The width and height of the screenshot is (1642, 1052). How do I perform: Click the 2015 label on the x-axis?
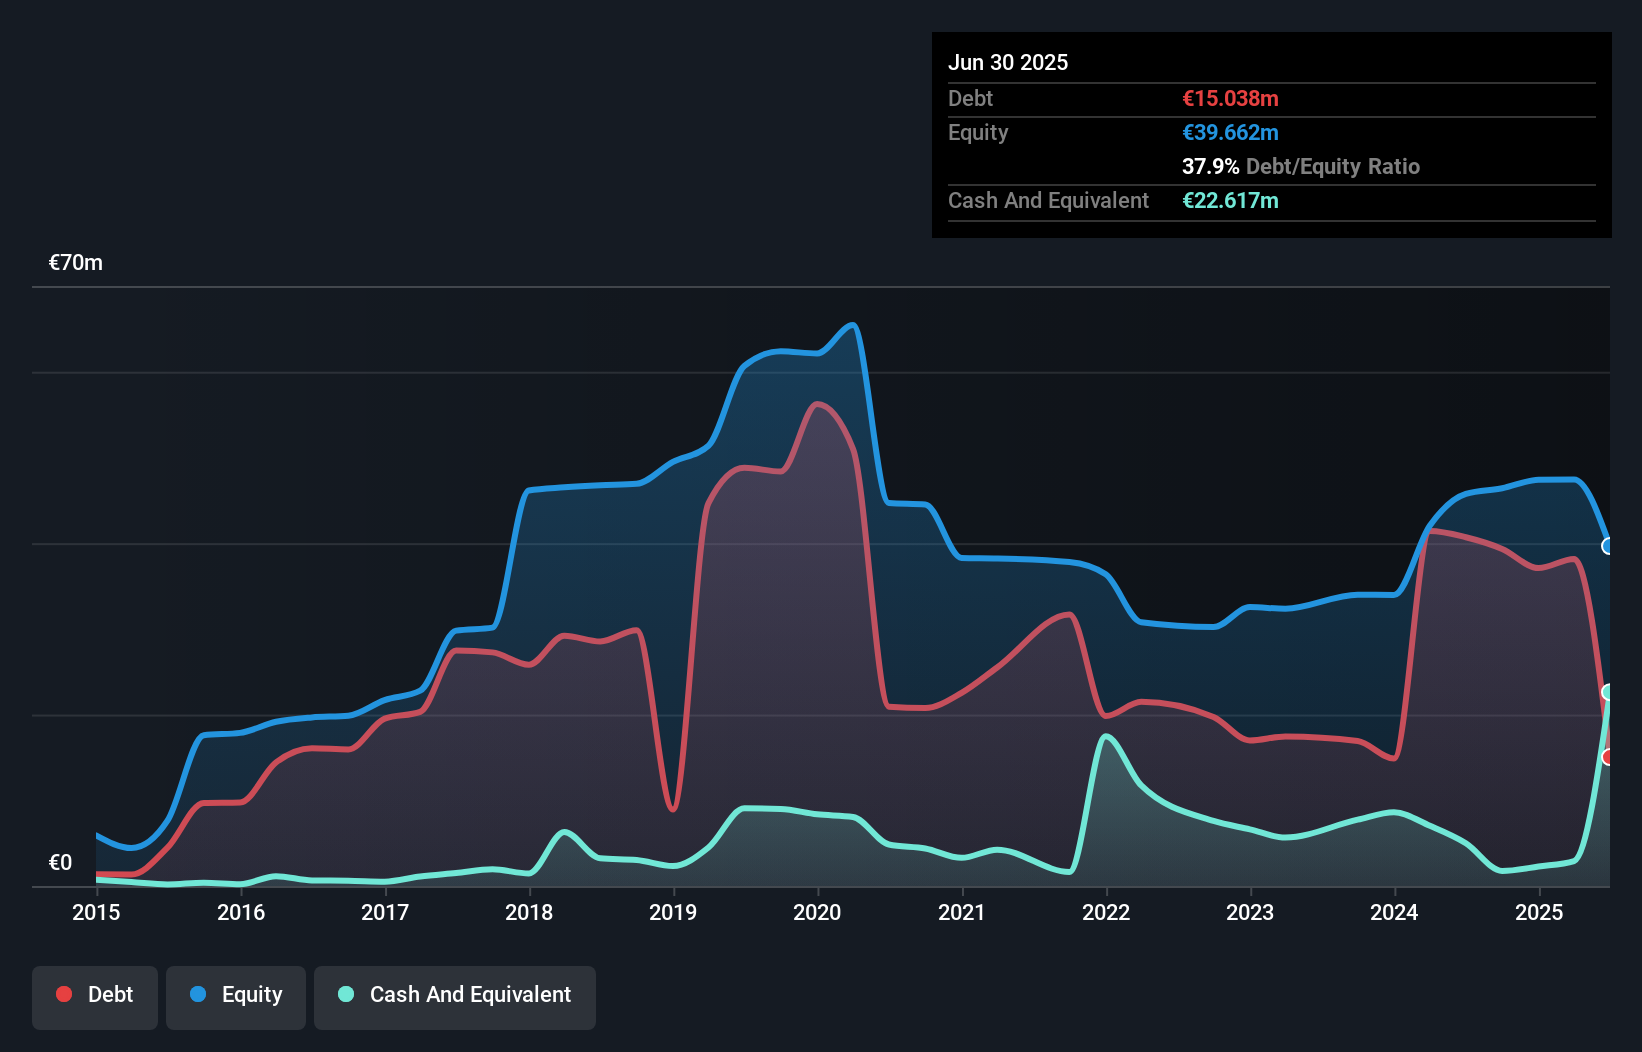click(x=96, y=912)
